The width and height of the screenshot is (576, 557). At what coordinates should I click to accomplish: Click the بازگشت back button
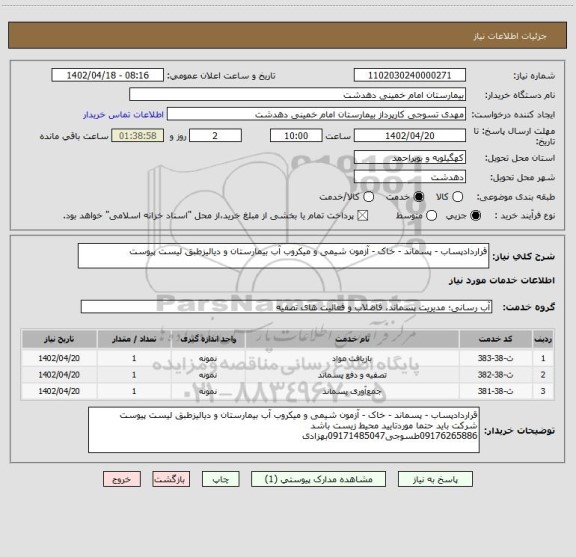coord(171,479)
